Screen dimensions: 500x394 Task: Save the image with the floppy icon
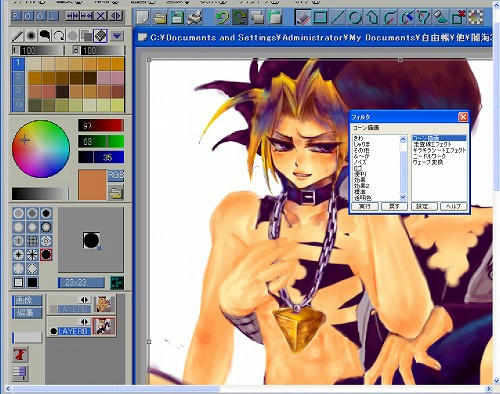(x=177, y=17)
